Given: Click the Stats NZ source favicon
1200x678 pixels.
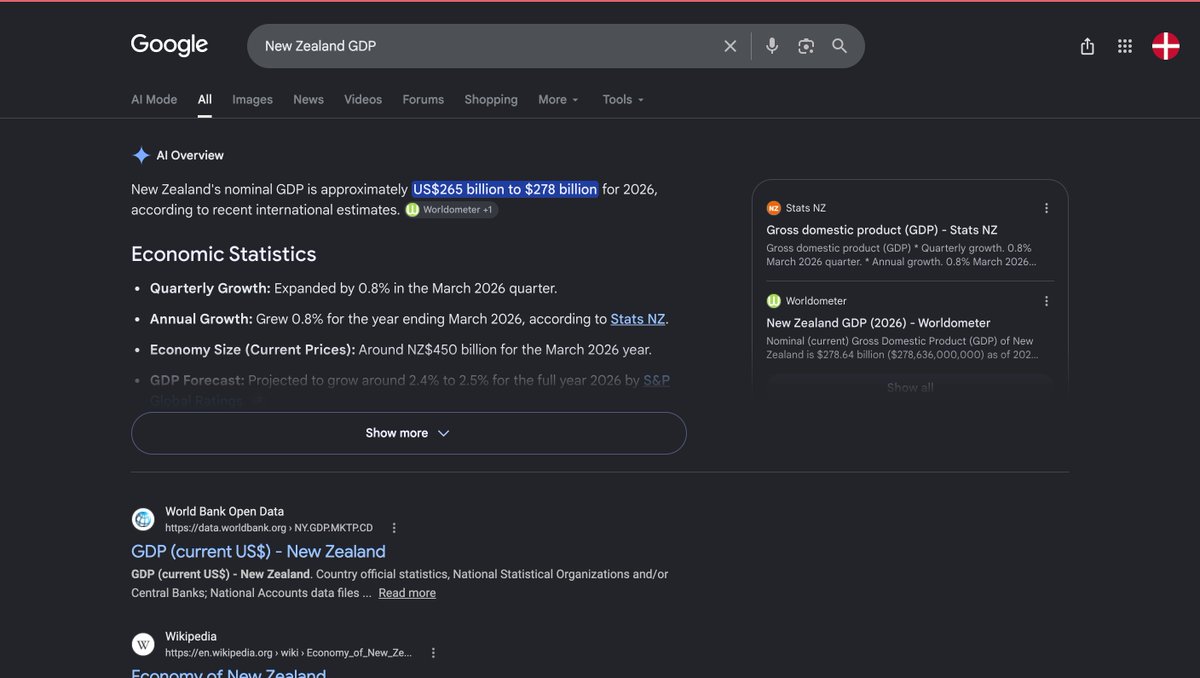Looking at the screenshot, I should [x=773, y=208].
